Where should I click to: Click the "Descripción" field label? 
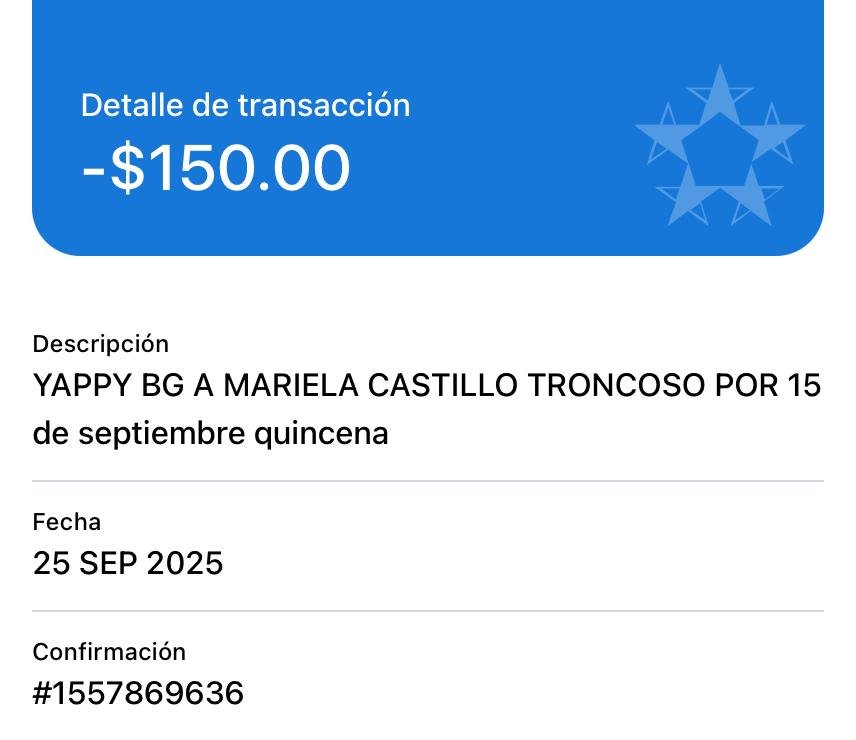coord(101,344)
